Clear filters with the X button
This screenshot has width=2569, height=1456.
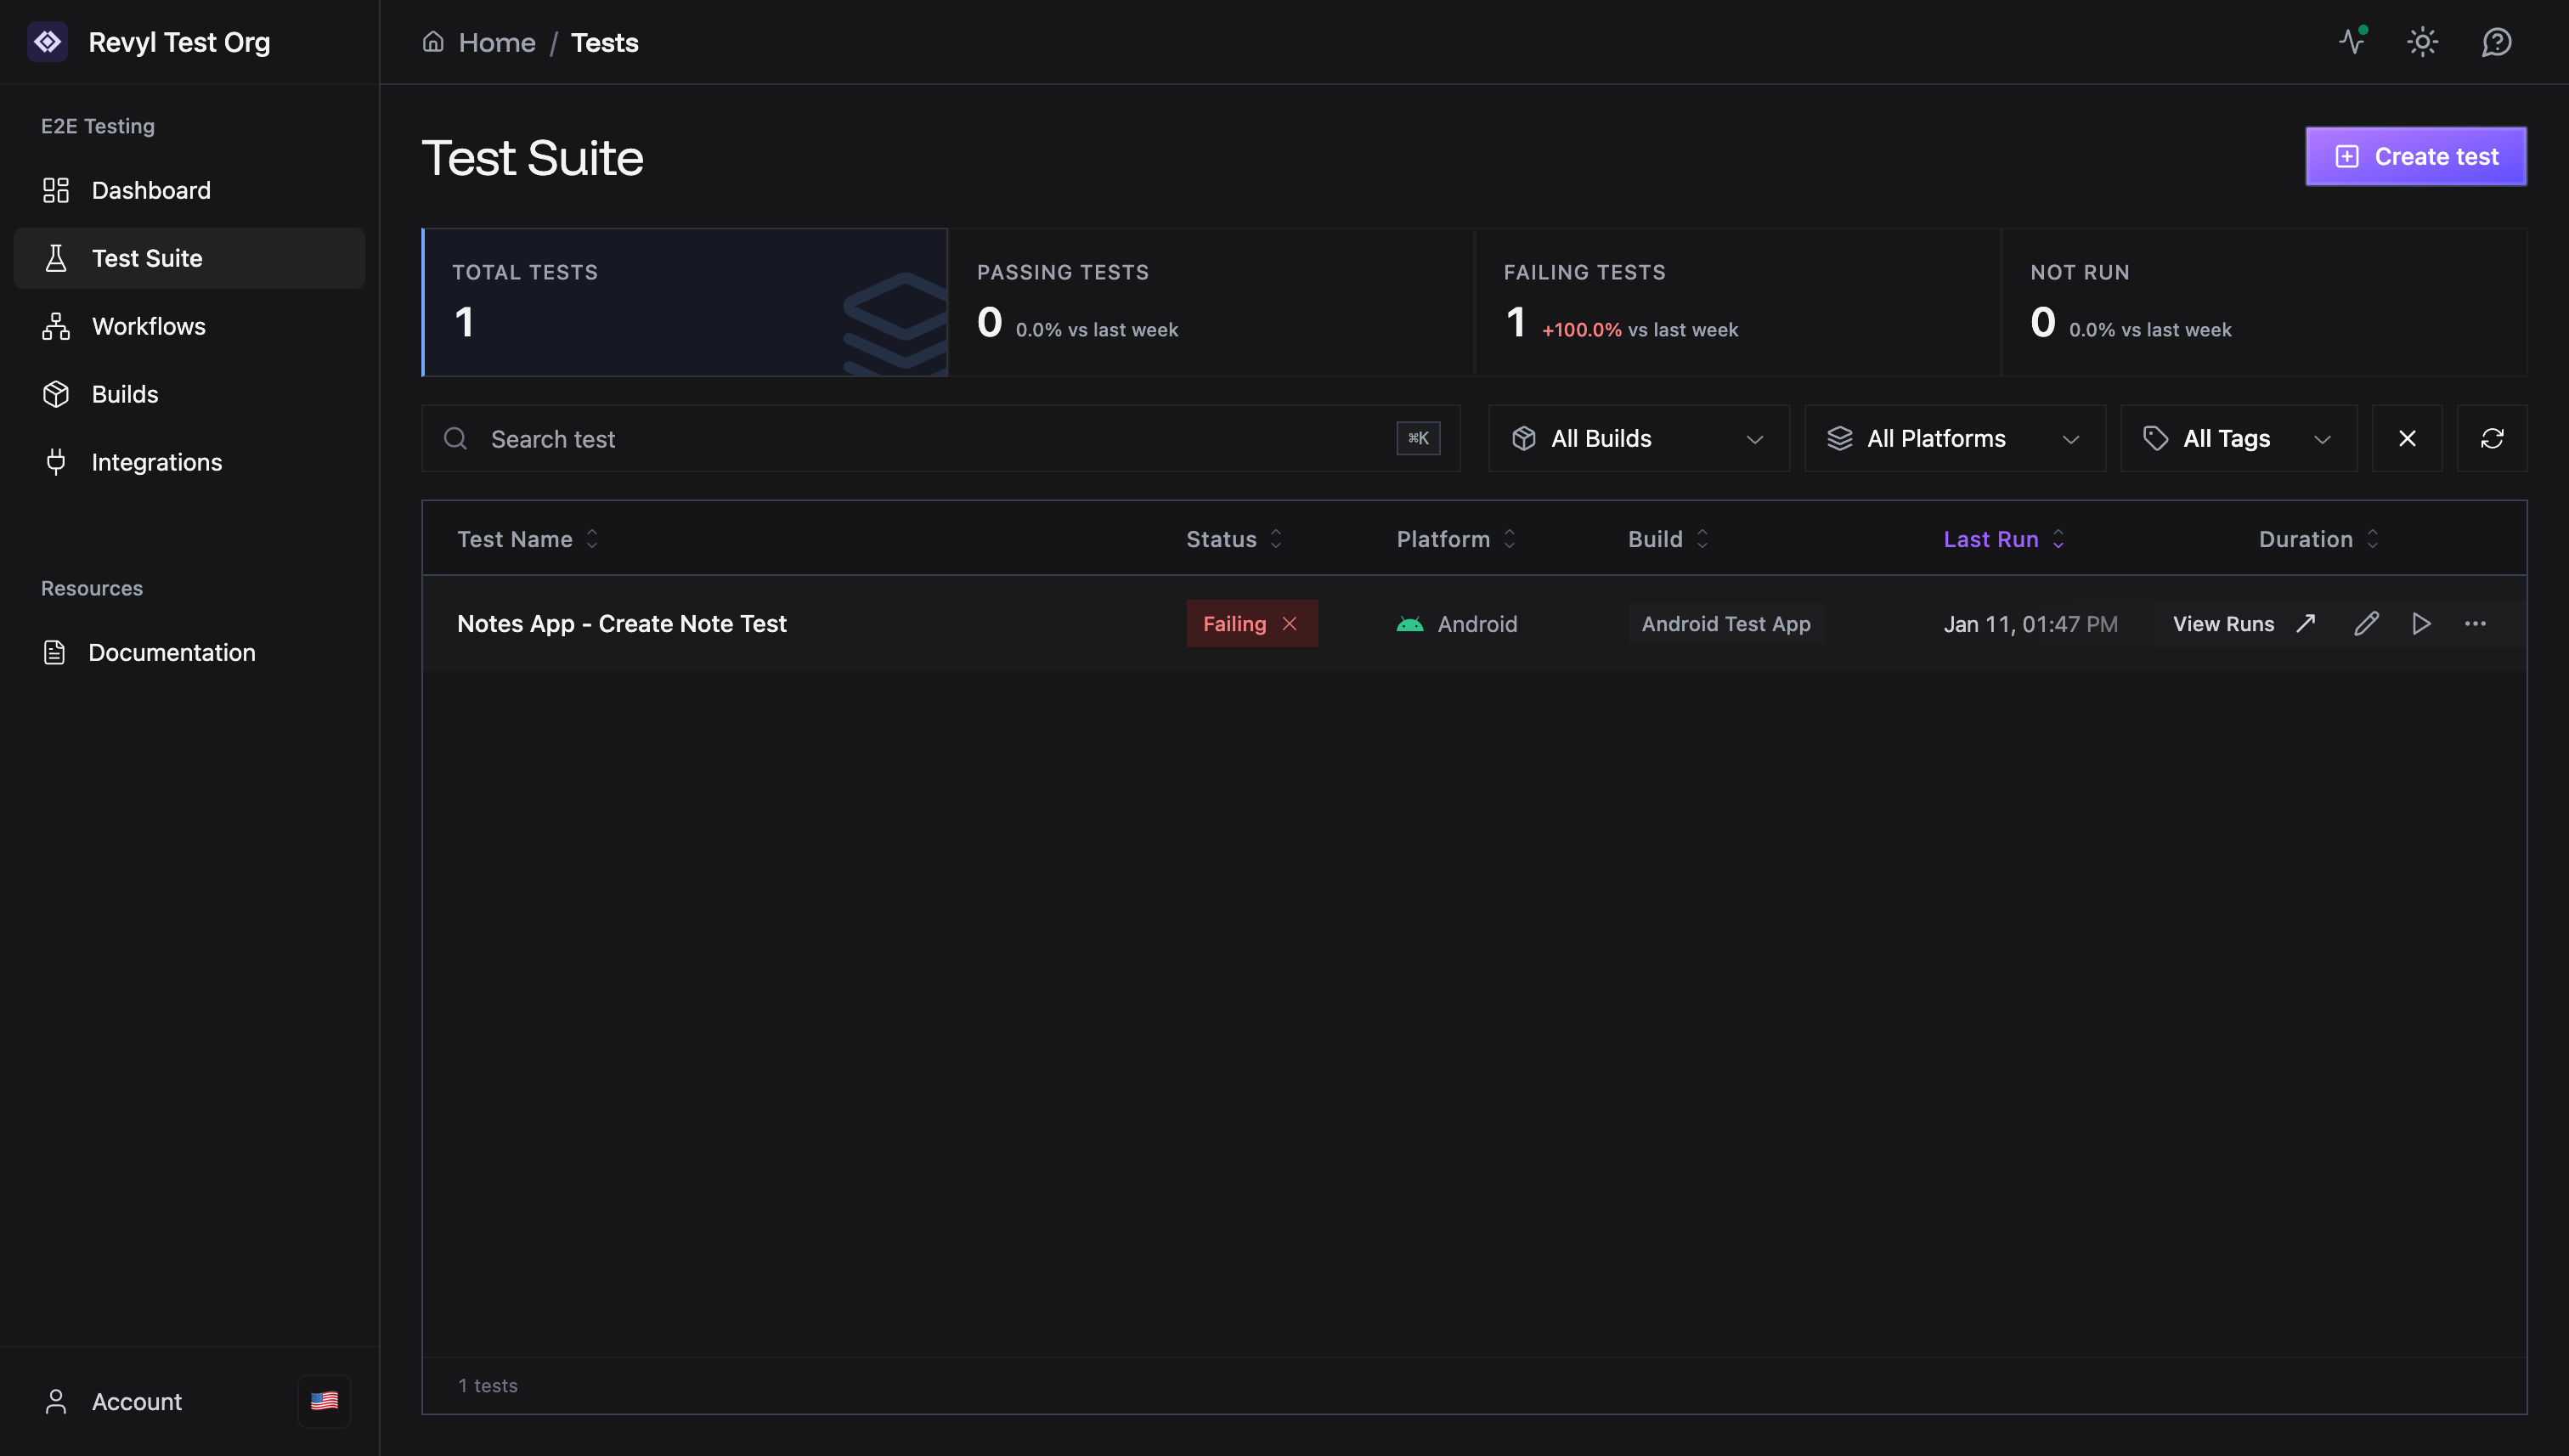(x=2406, y=438)
